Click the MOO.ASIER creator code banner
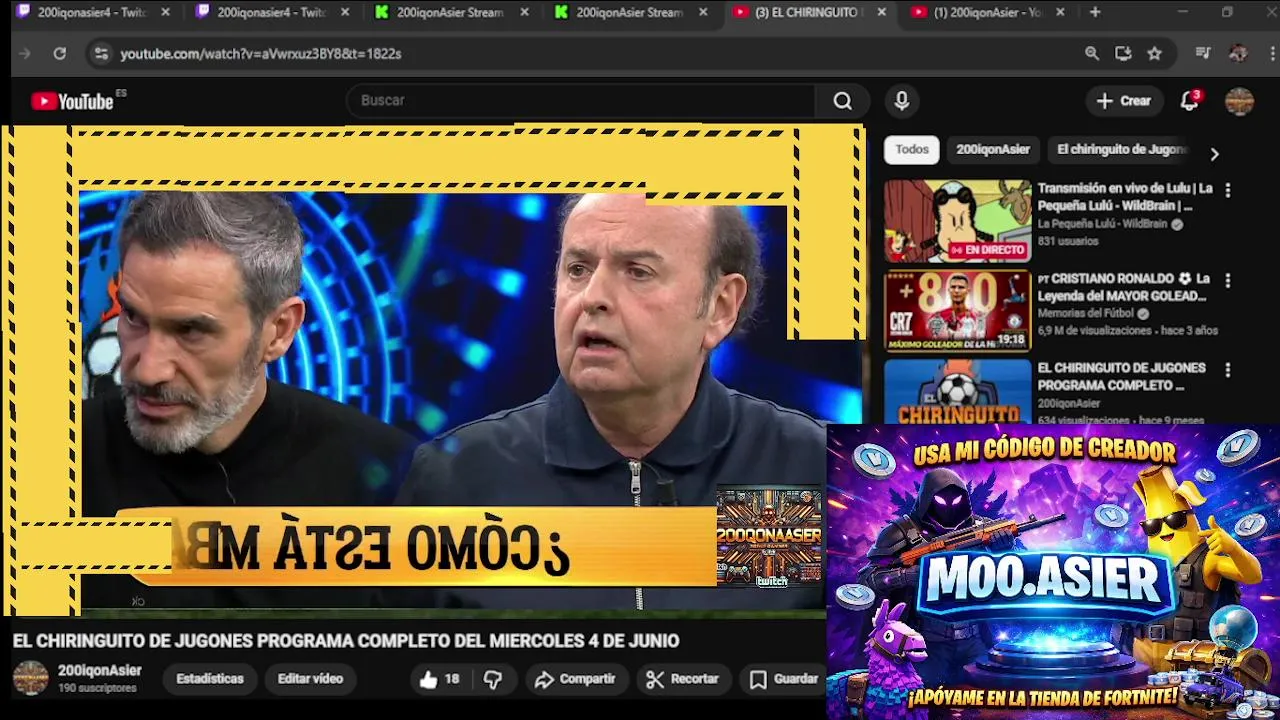Screen dimensions: 1280x720 pyautogui.click(x=1053, y=571)
